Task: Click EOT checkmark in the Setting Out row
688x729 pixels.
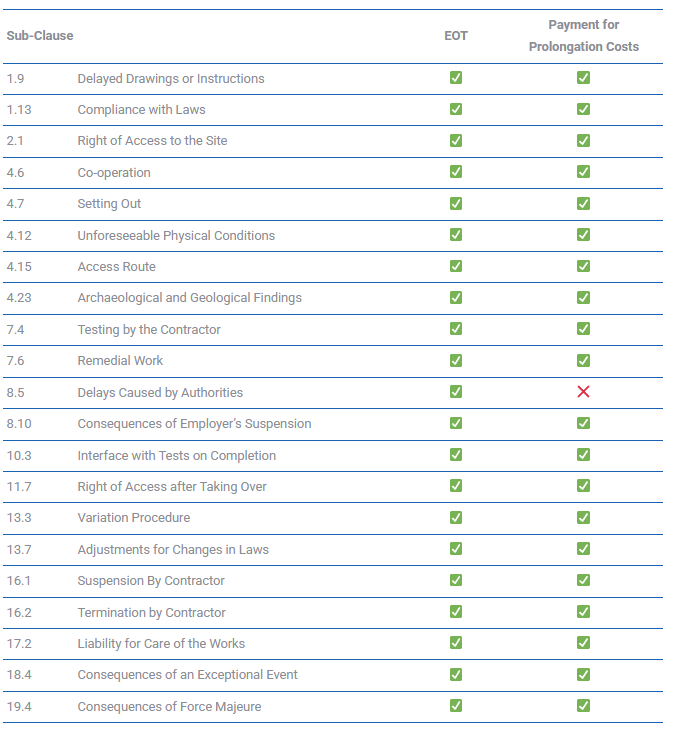Action: [456, 204]
